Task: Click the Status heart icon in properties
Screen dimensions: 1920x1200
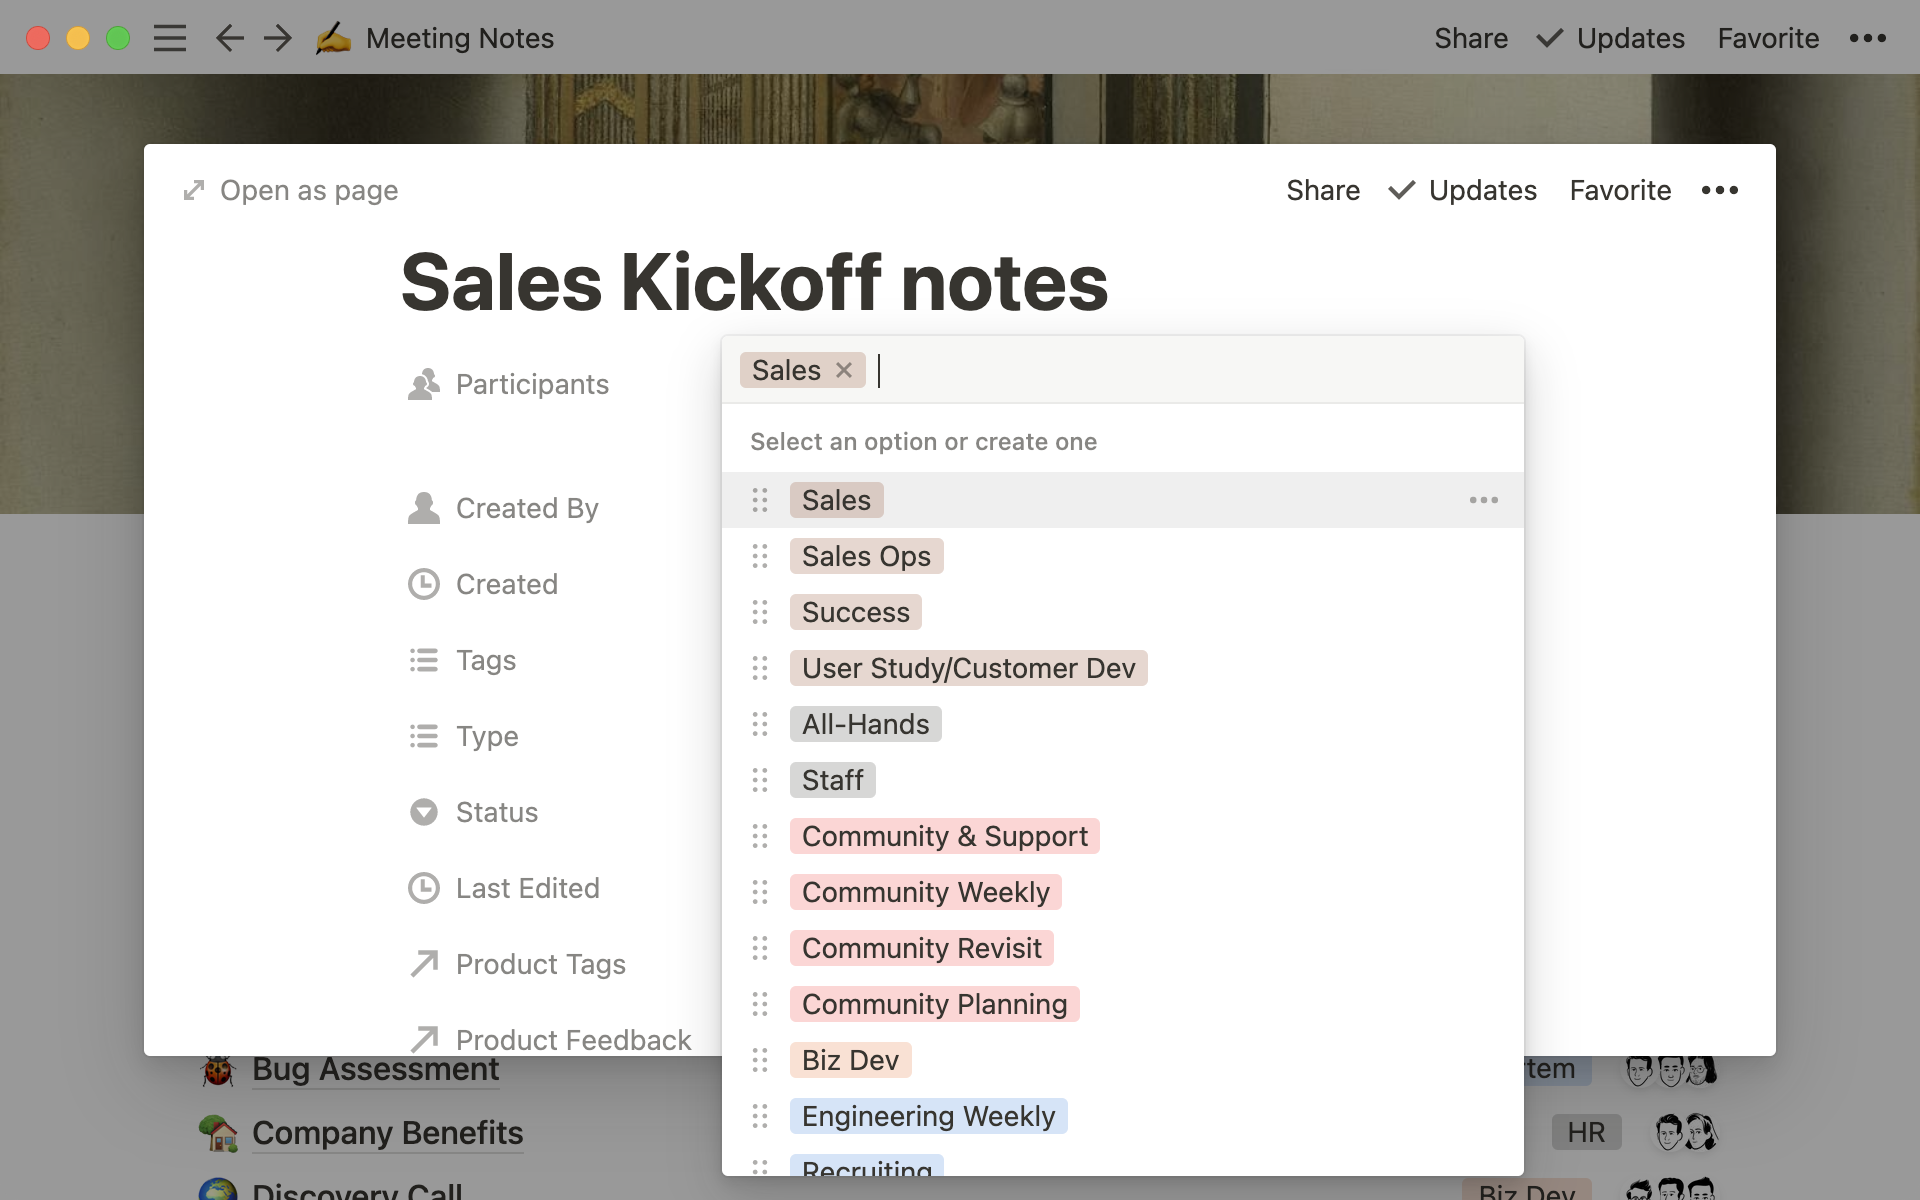Action: pos(423,812)
